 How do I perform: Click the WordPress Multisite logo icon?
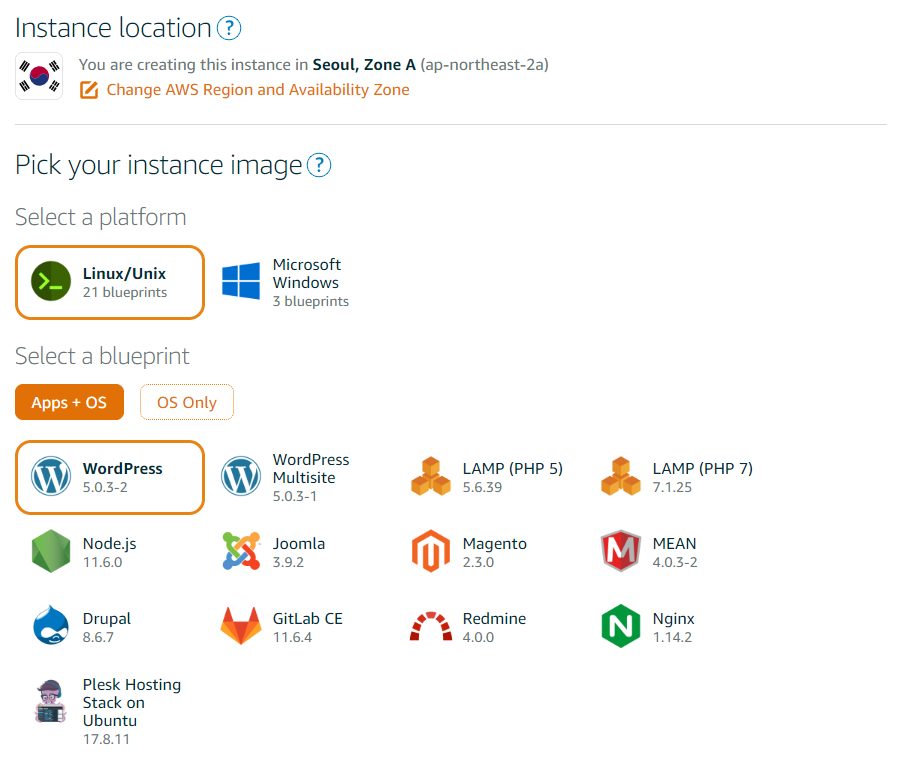click(241, 476)
